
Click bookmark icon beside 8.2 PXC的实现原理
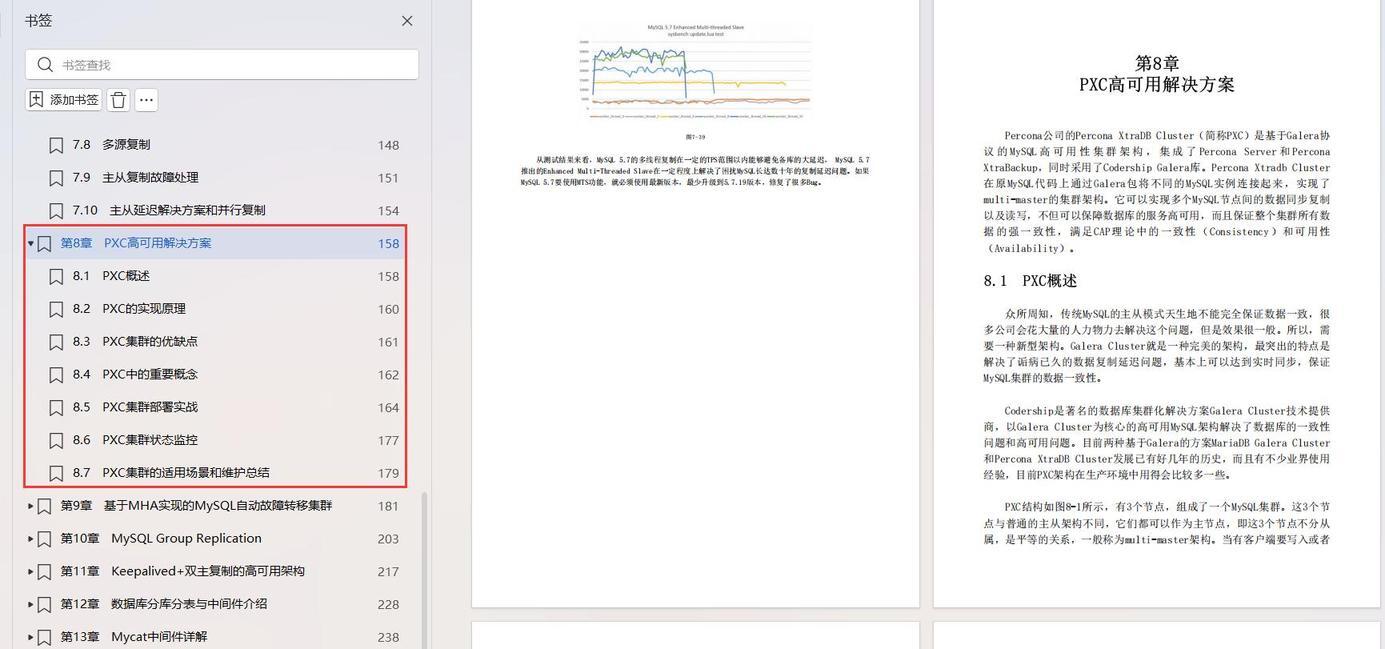click(x=56, y=309)
